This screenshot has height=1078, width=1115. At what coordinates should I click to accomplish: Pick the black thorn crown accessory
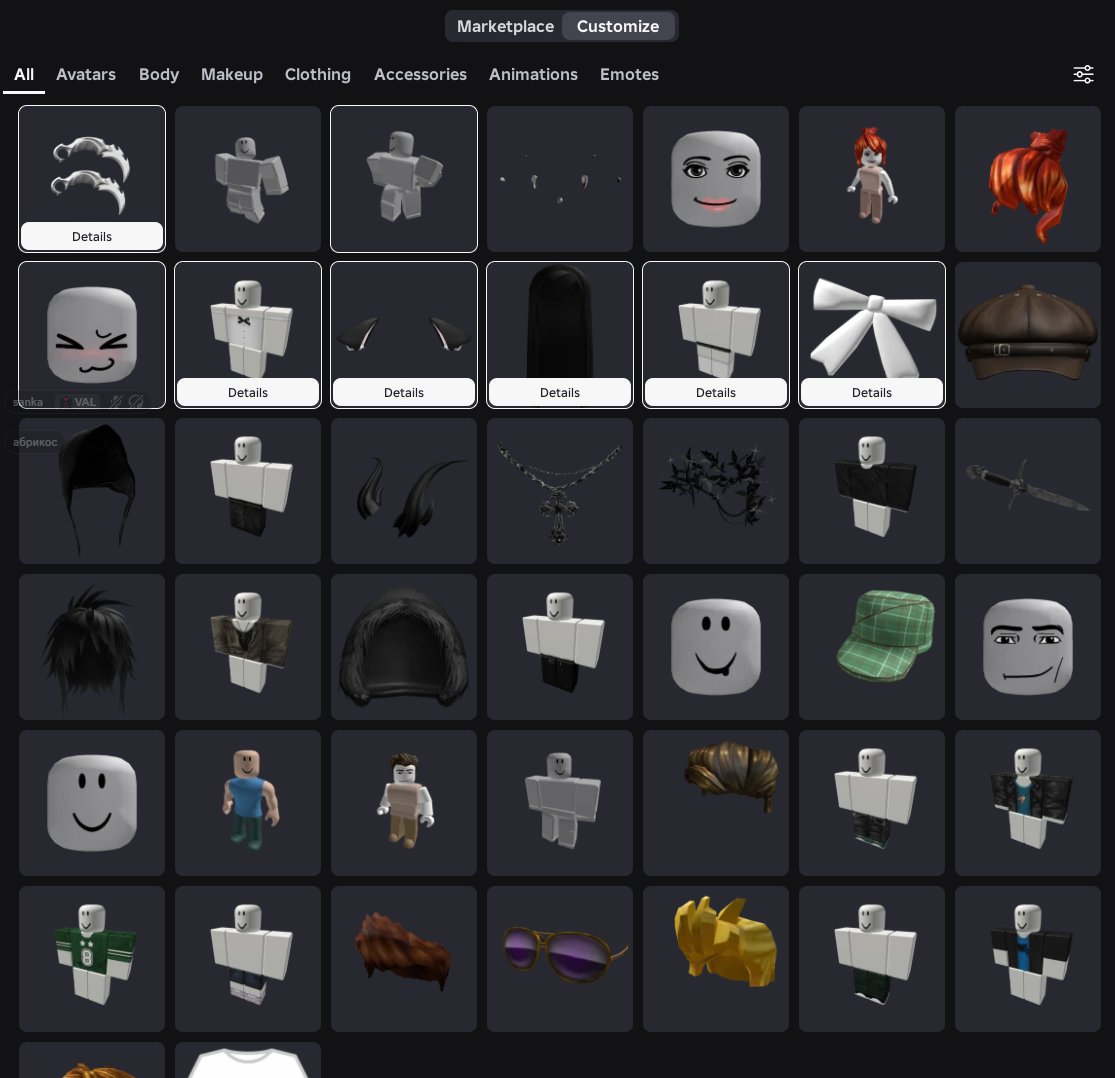pyautogui.click(x=716, y=491)
